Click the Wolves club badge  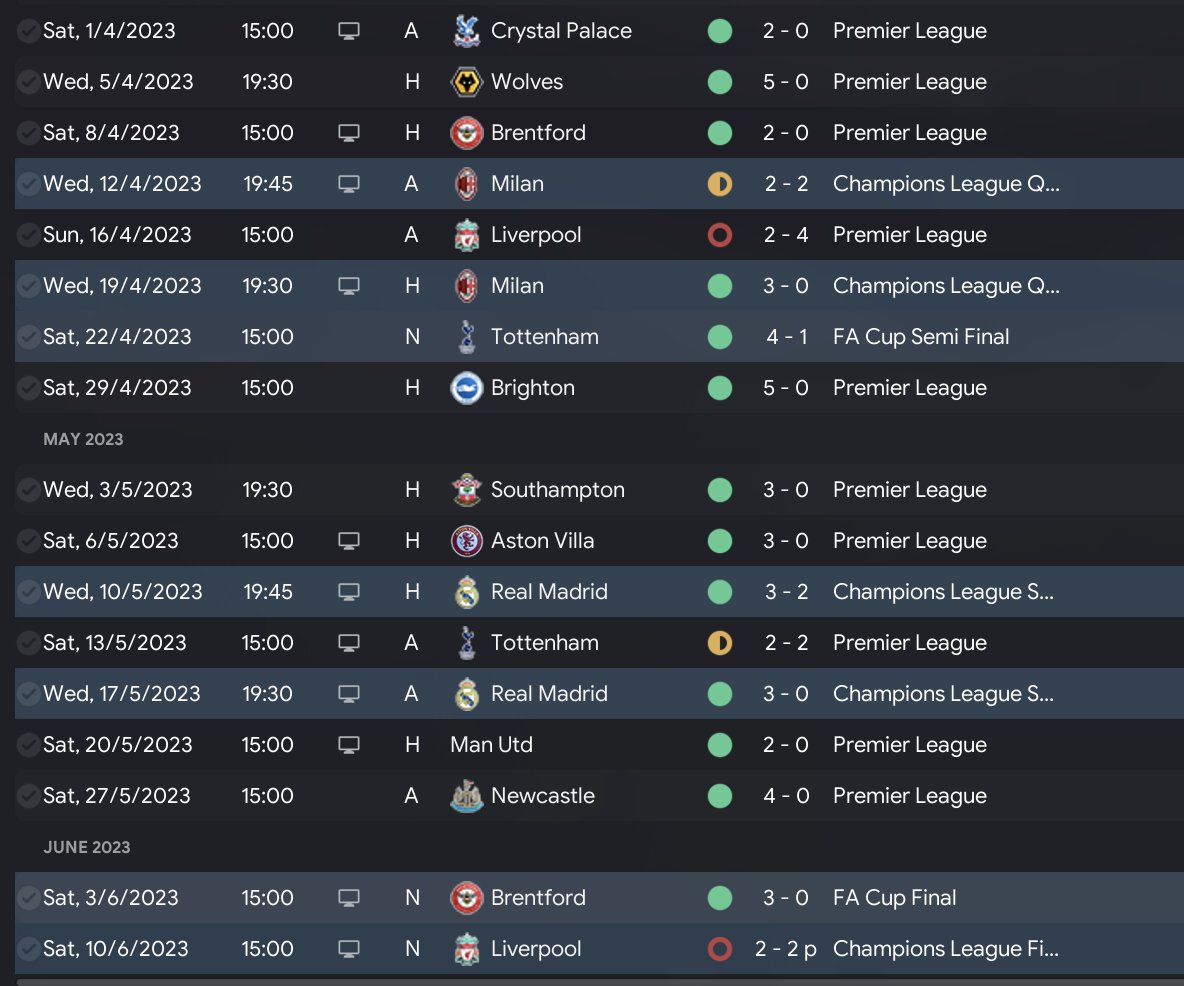[x=467, y=82]
